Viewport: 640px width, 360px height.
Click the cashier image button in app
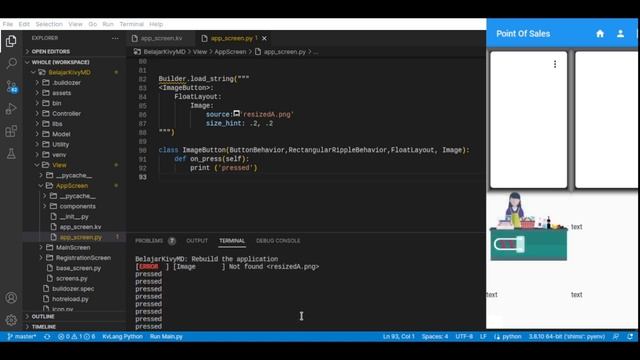(x=529, y=226)
